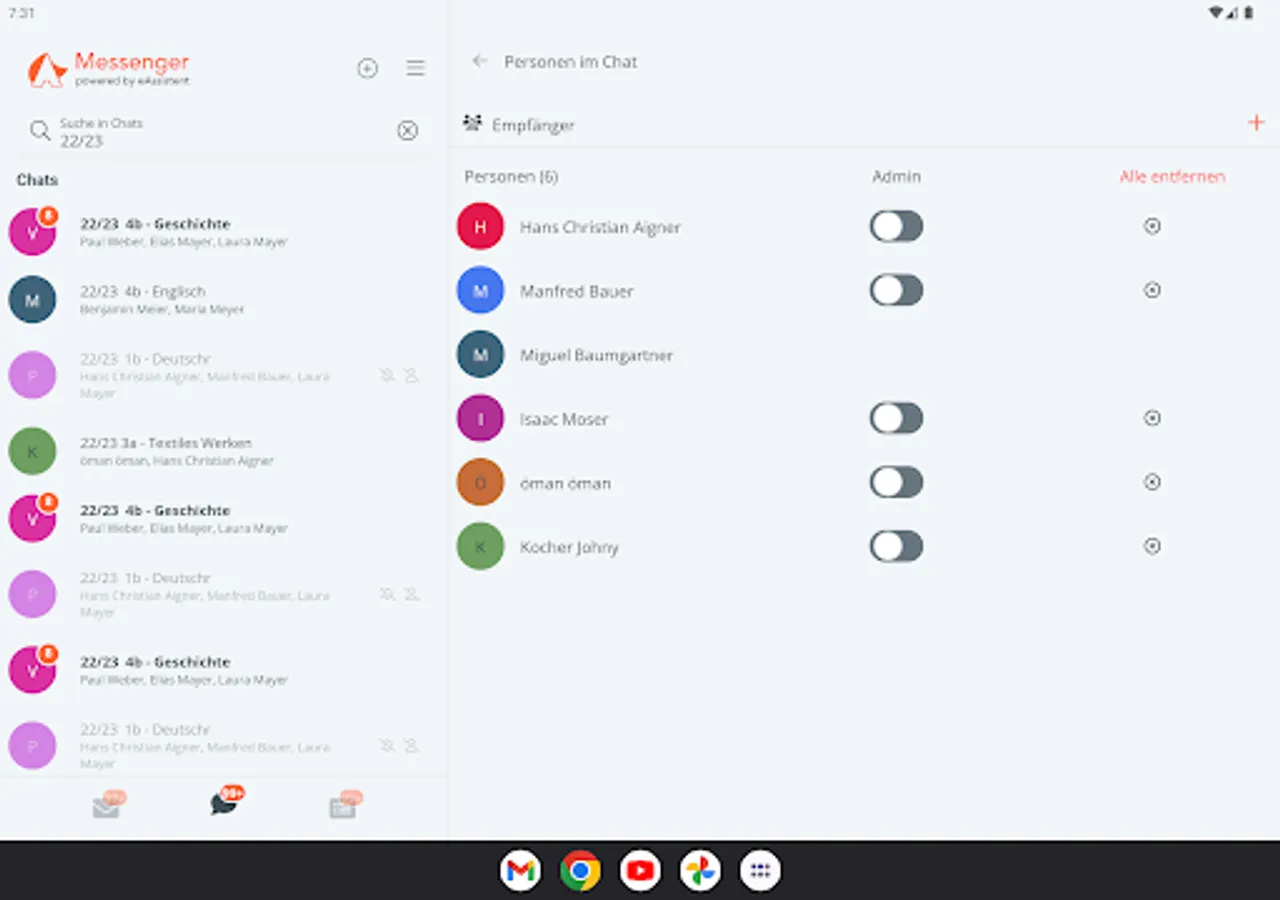
Task: Click the search magnifier icon
Action: pyautogui.click(x=40, y=131)
